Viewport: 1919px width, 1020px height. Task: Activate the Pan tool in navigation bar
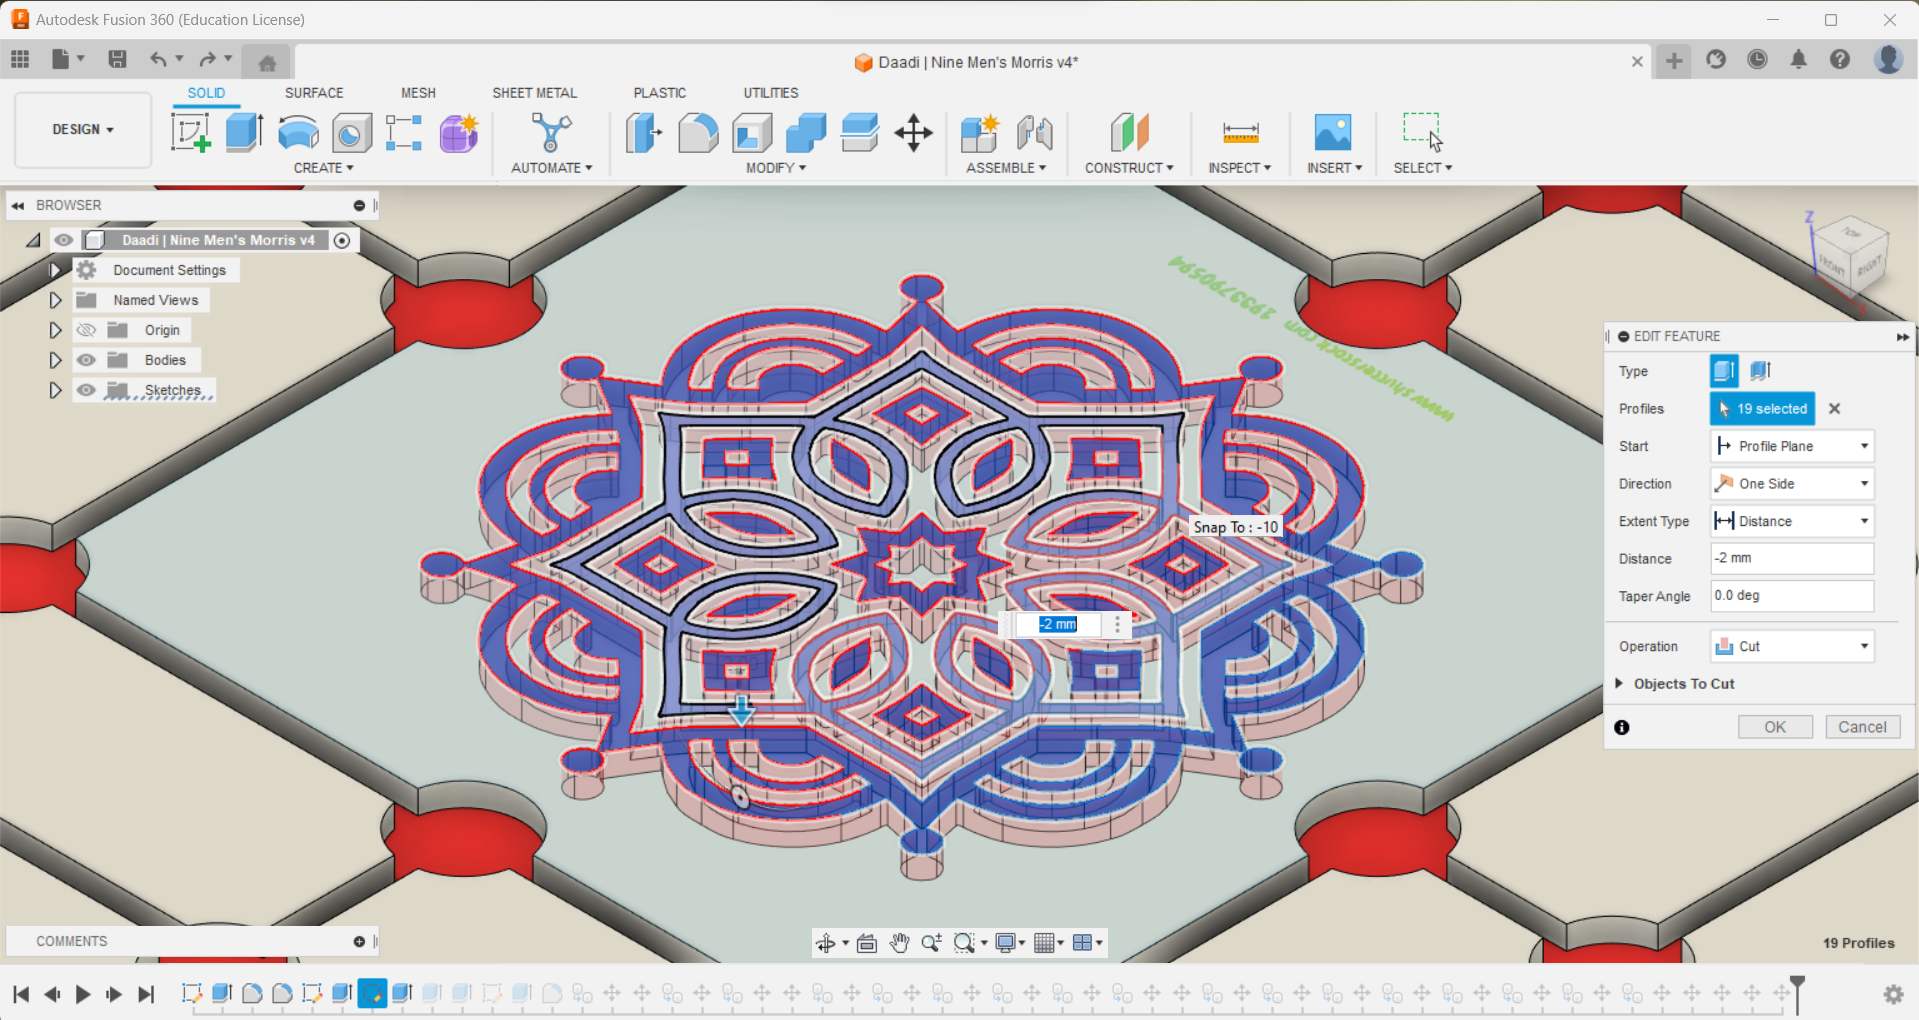coord(898,942)
